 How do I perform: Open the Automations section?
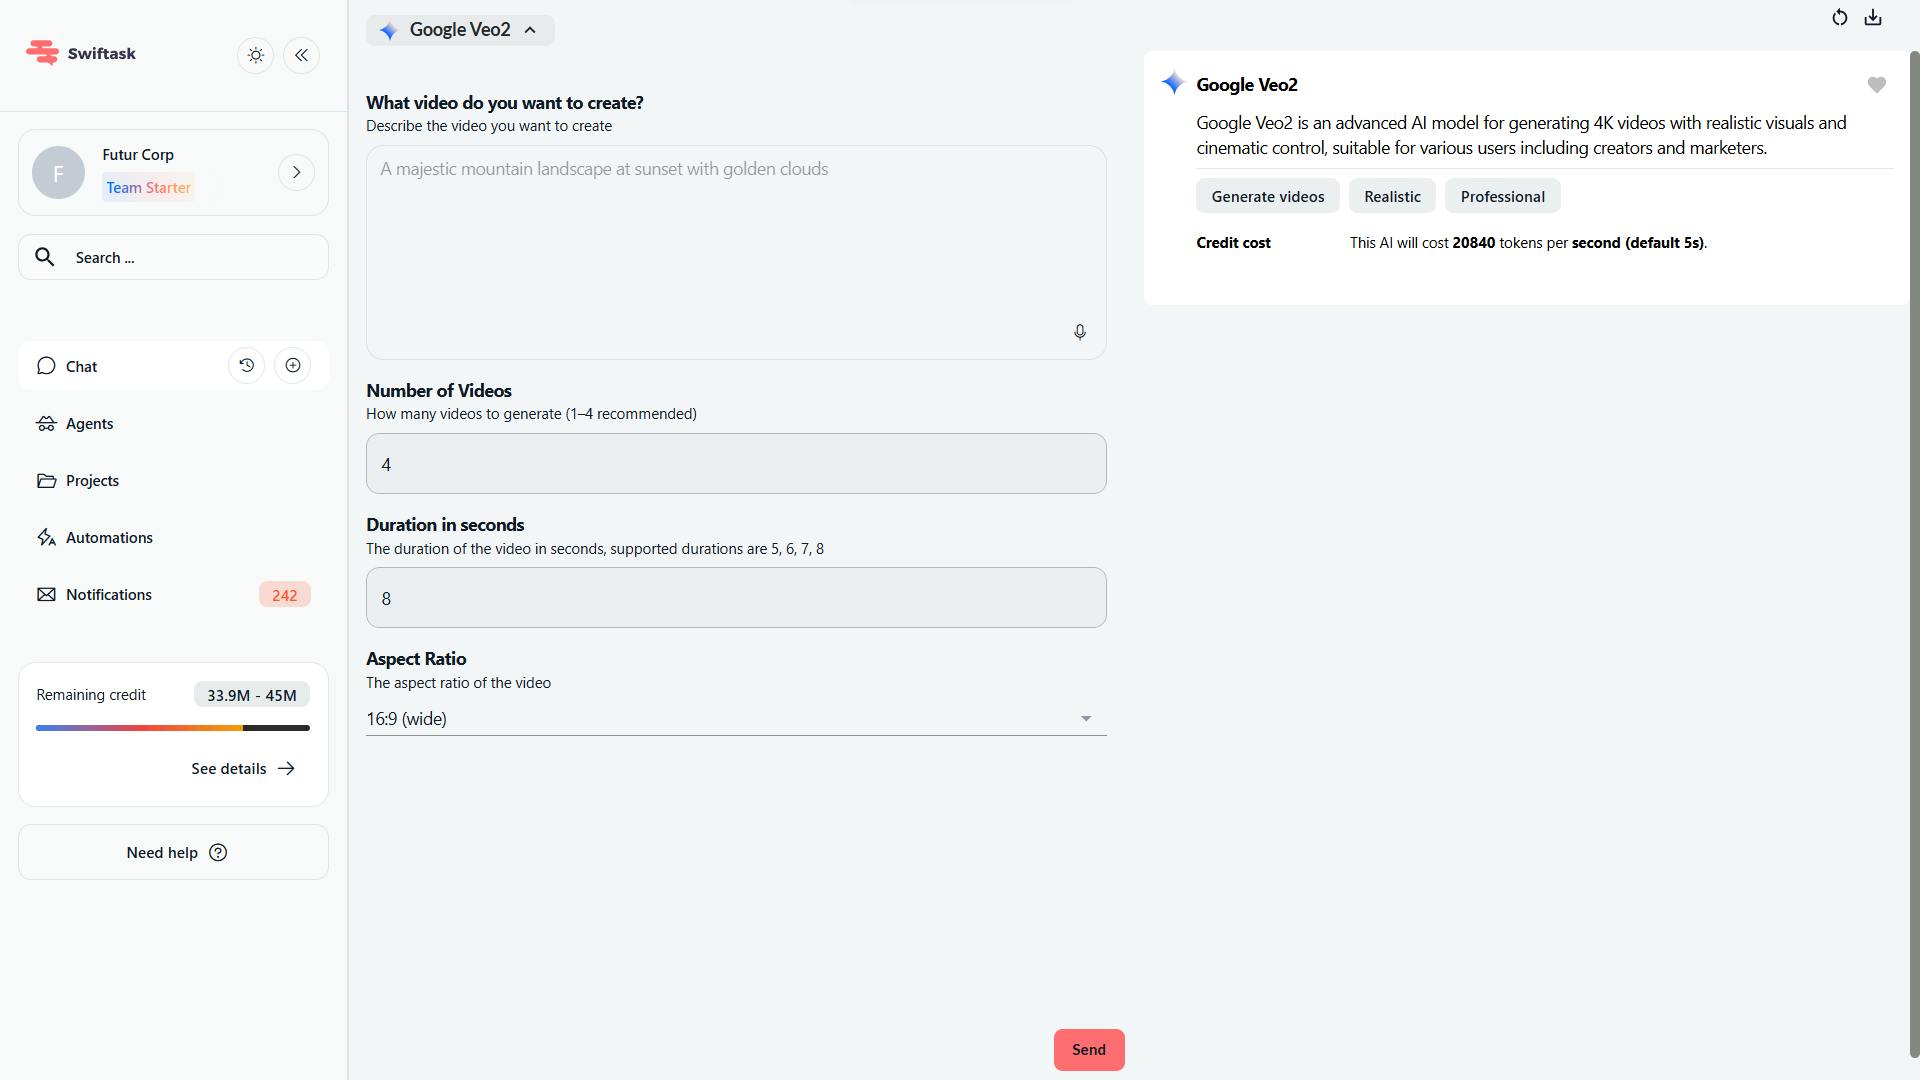click(x=108, y=537)
